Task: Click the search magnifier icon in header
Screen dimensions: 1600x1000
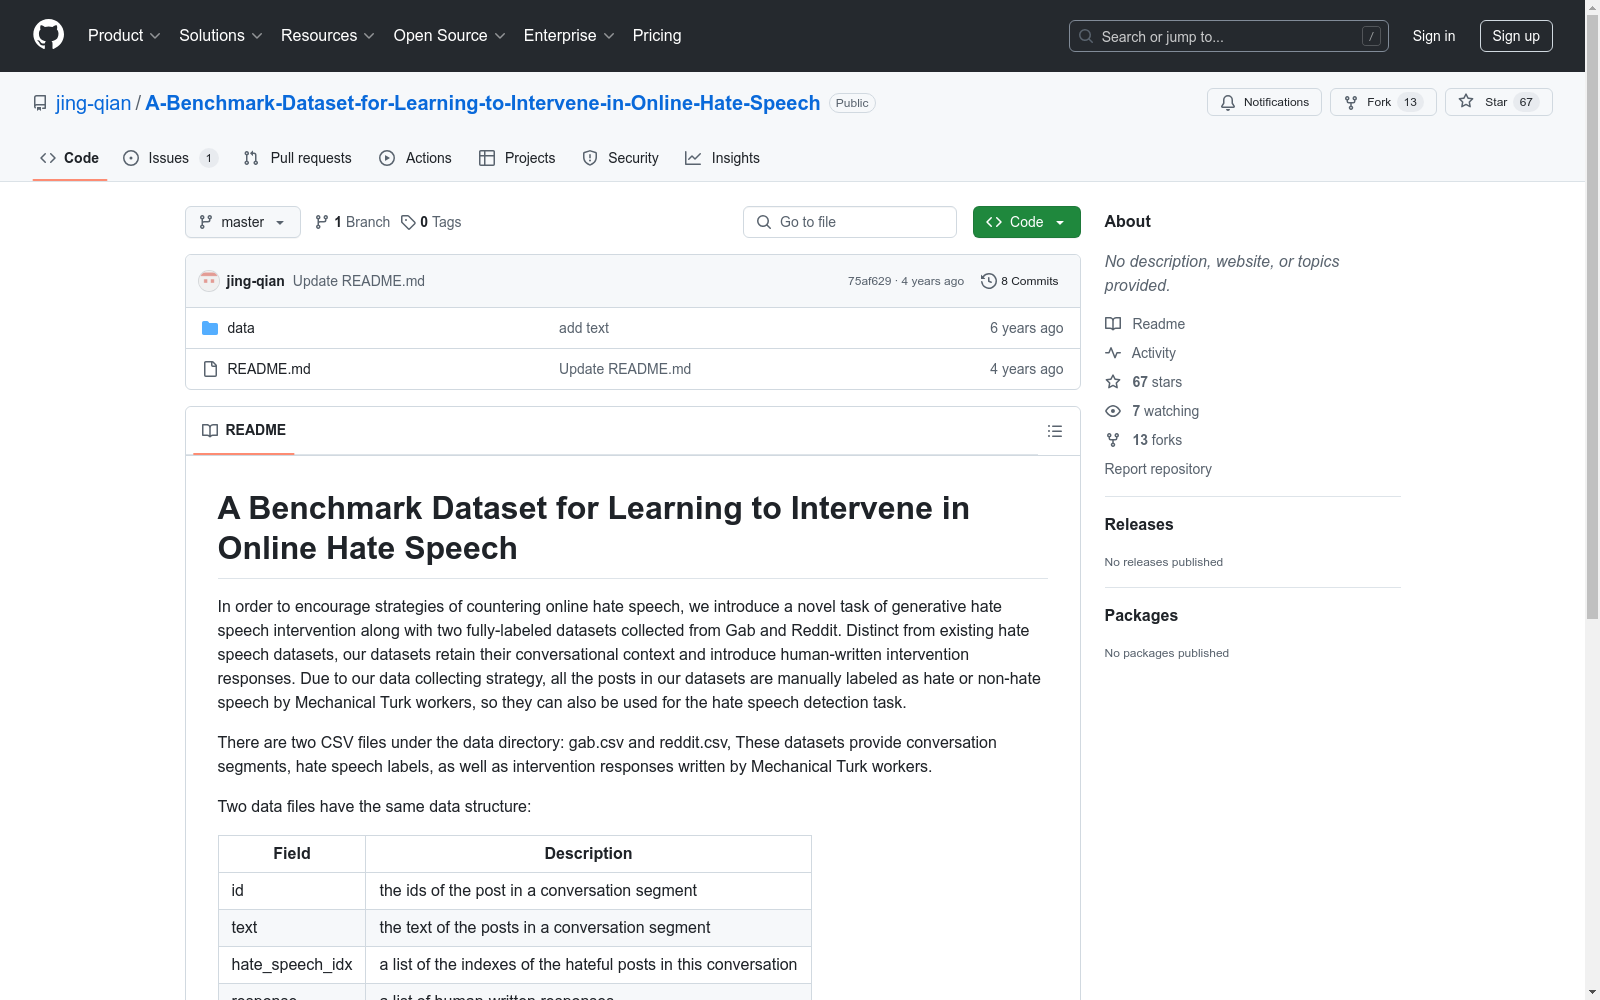Action: 1086,36
